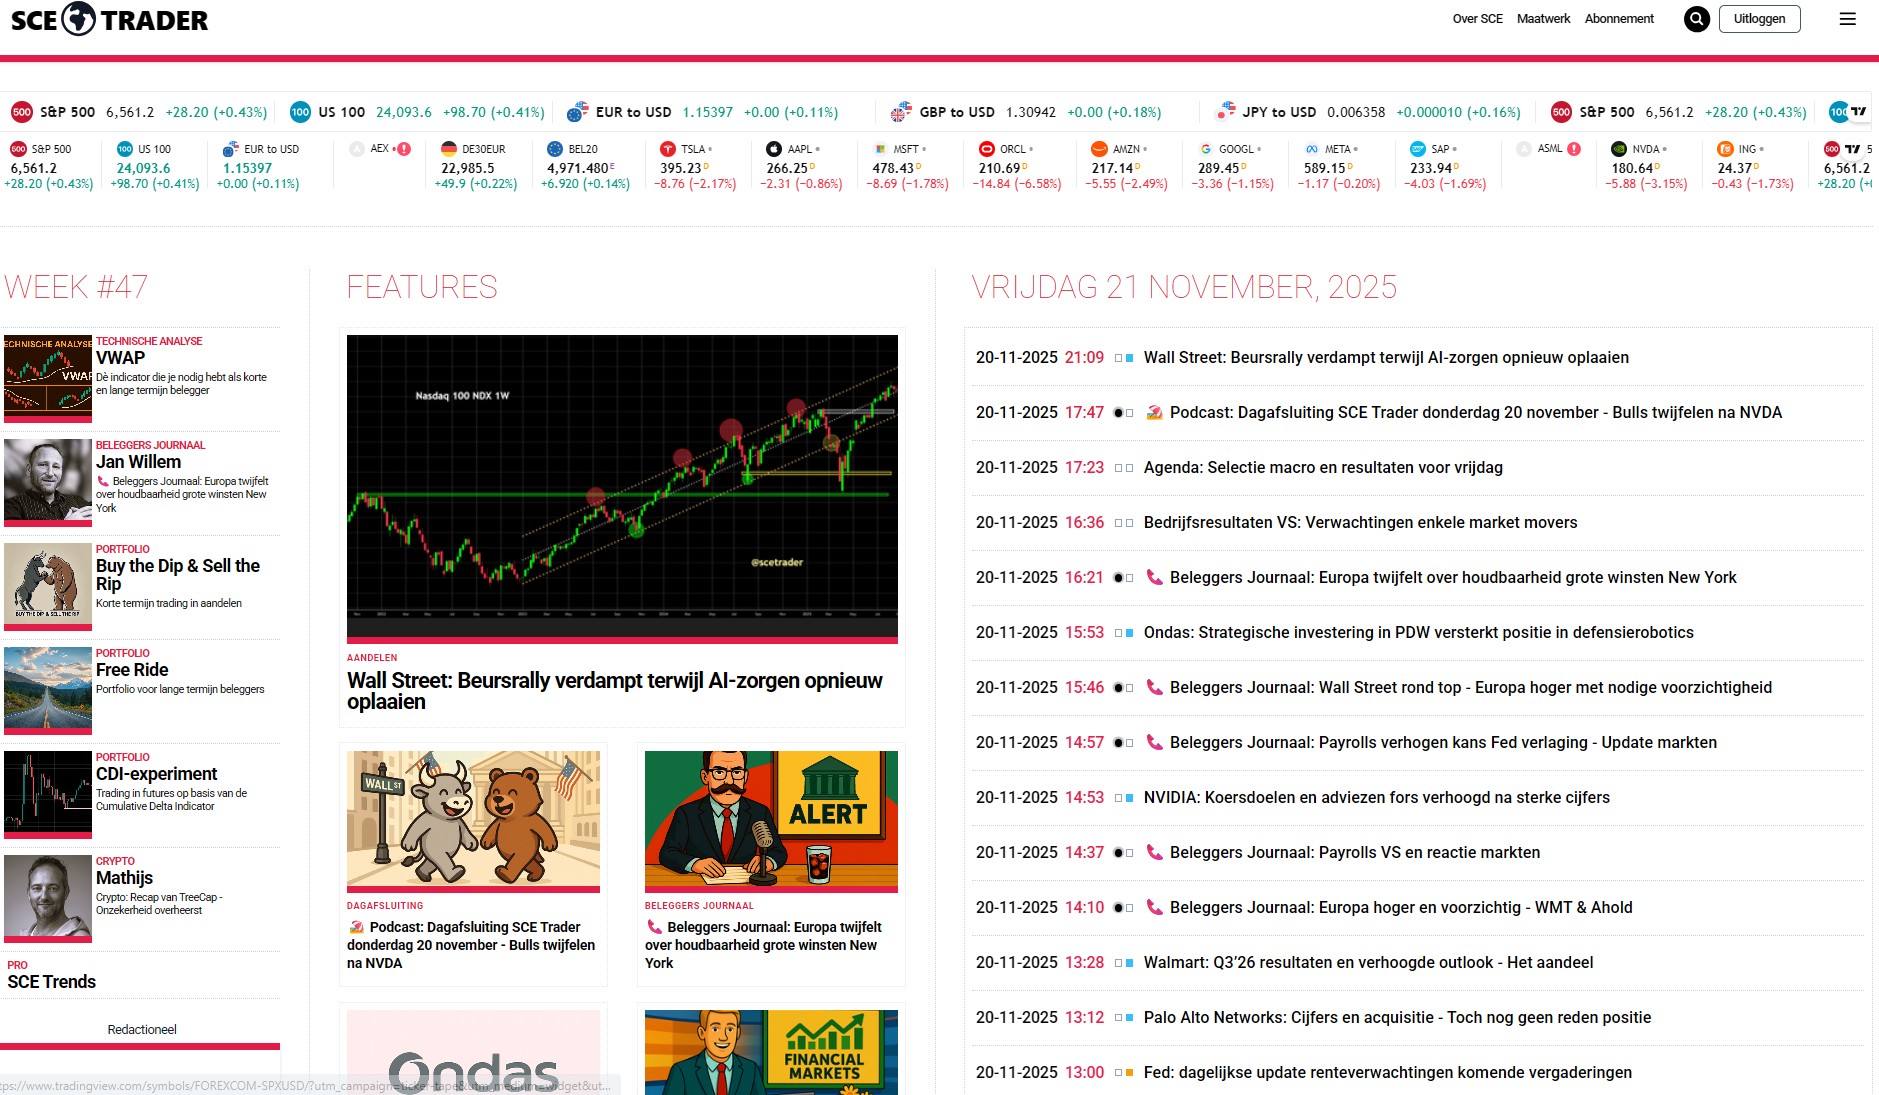Open the Financial Markets cartoon thumbnail
The height and width of the screenshot is (1095, 1879).
pos(771,1052)
